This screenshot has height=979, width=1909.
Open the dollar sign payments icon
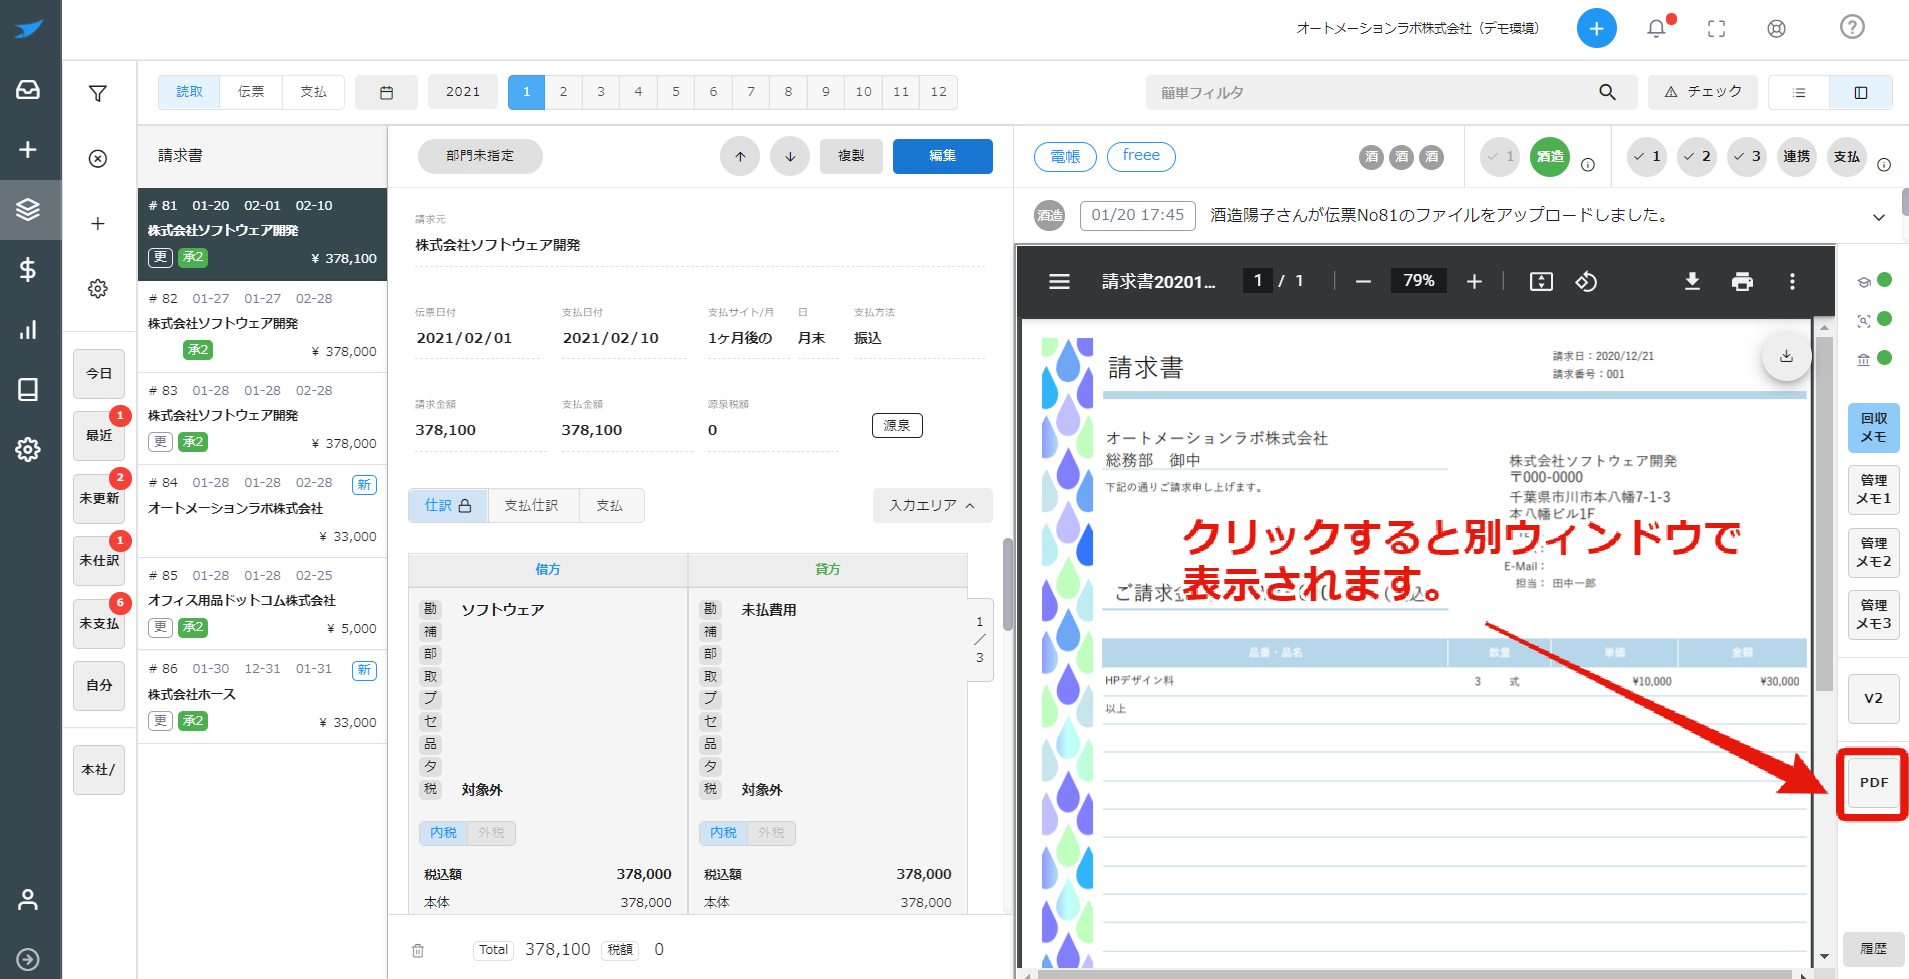click(x=28, y=269)
